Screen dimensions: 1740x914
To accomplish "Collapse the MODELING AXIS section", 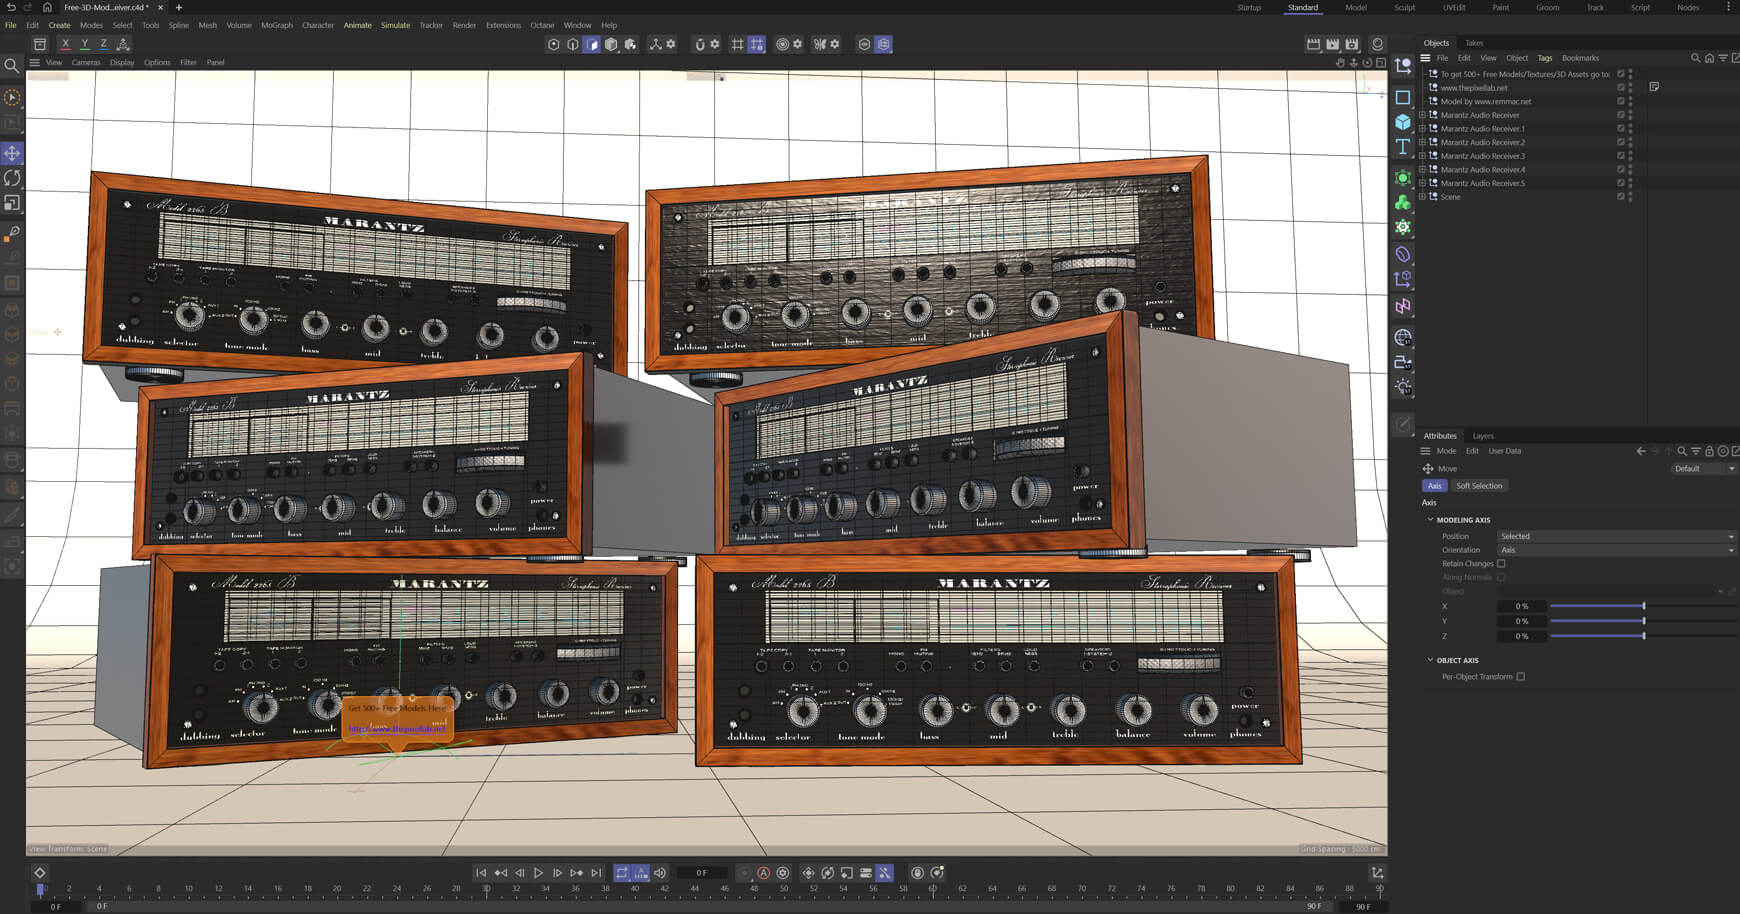I will coord(1430,520).
